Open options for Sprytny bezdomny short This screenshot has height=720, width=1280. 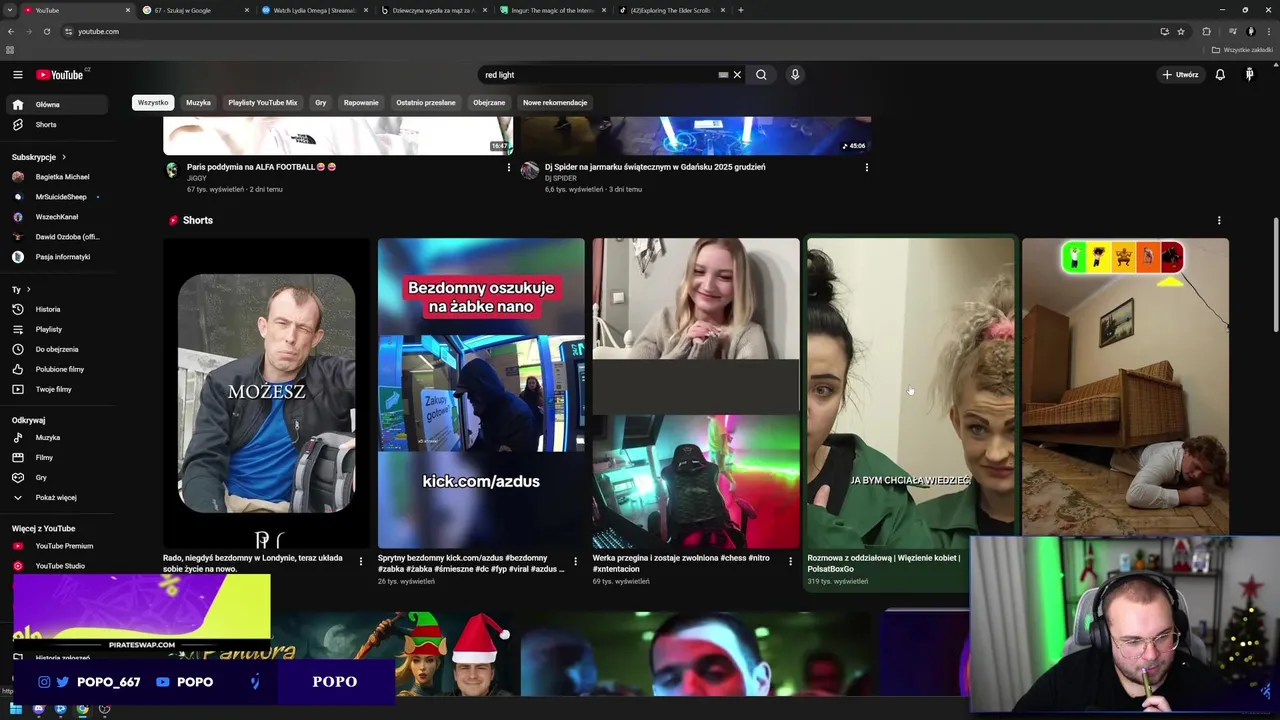tap(575, 561)
